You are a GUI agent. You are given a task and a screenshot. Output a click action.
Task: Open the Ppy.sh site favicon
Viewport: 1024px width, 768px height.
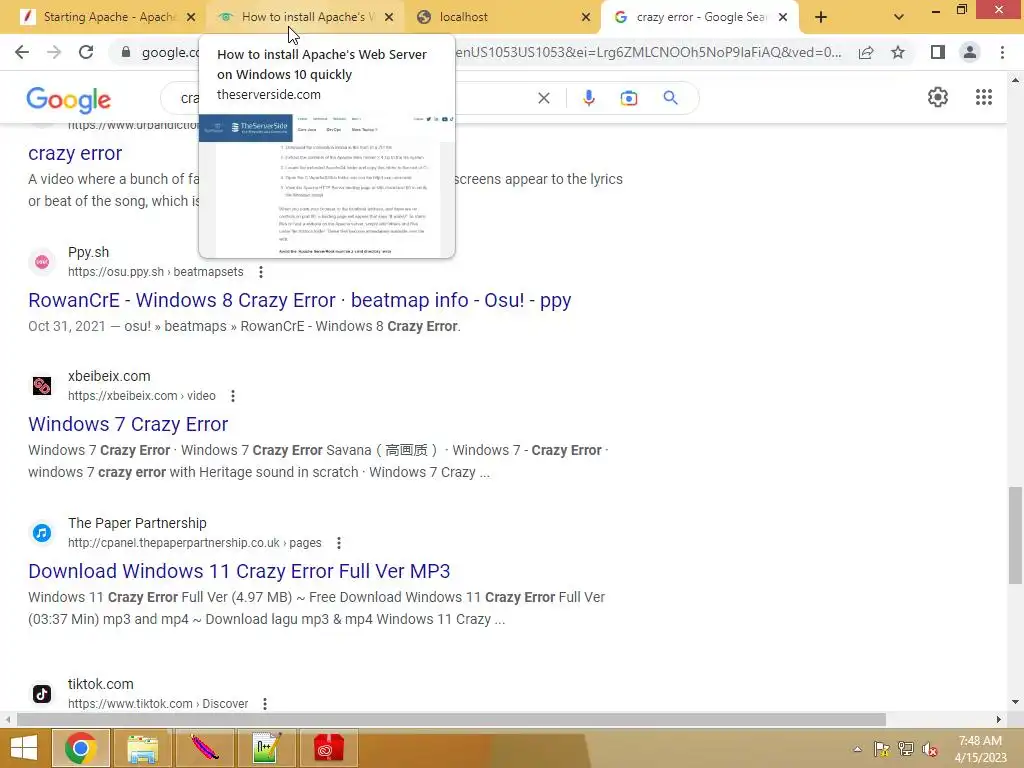(42, 262)
